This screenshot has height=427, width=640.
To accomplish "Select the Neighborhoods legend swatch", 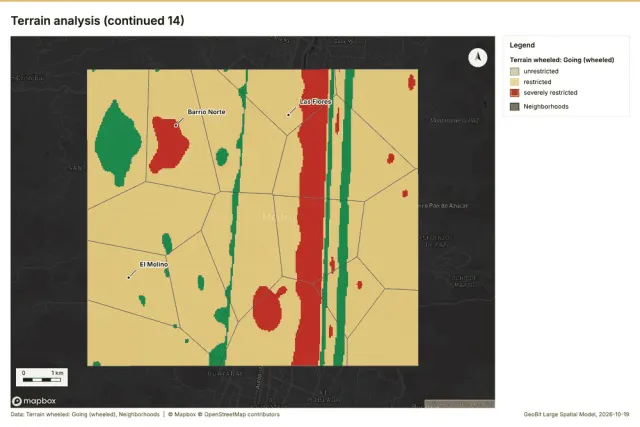I will click(x=514, y=107).
